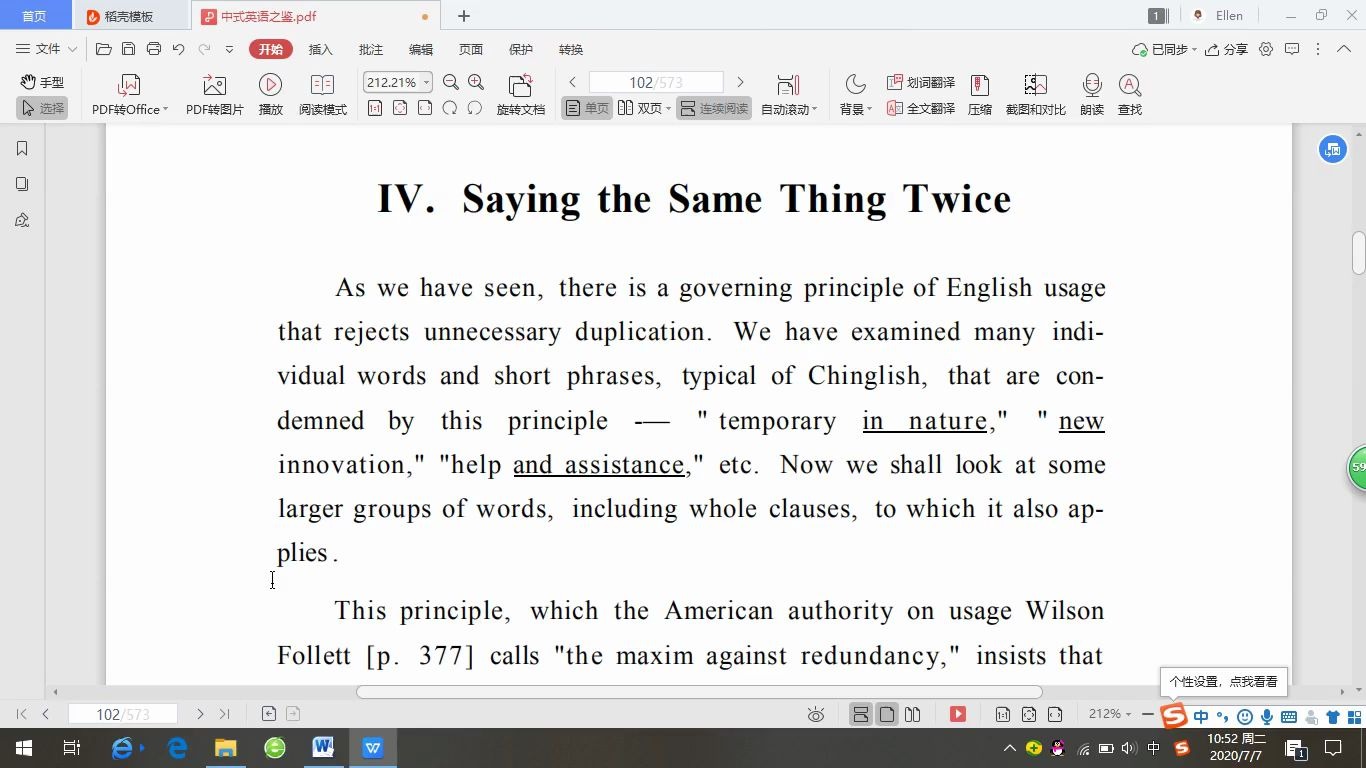Image resolution: width=1366 pixels, height=768 pixels.
Task: Undo the last action
Action: point(178,49)
